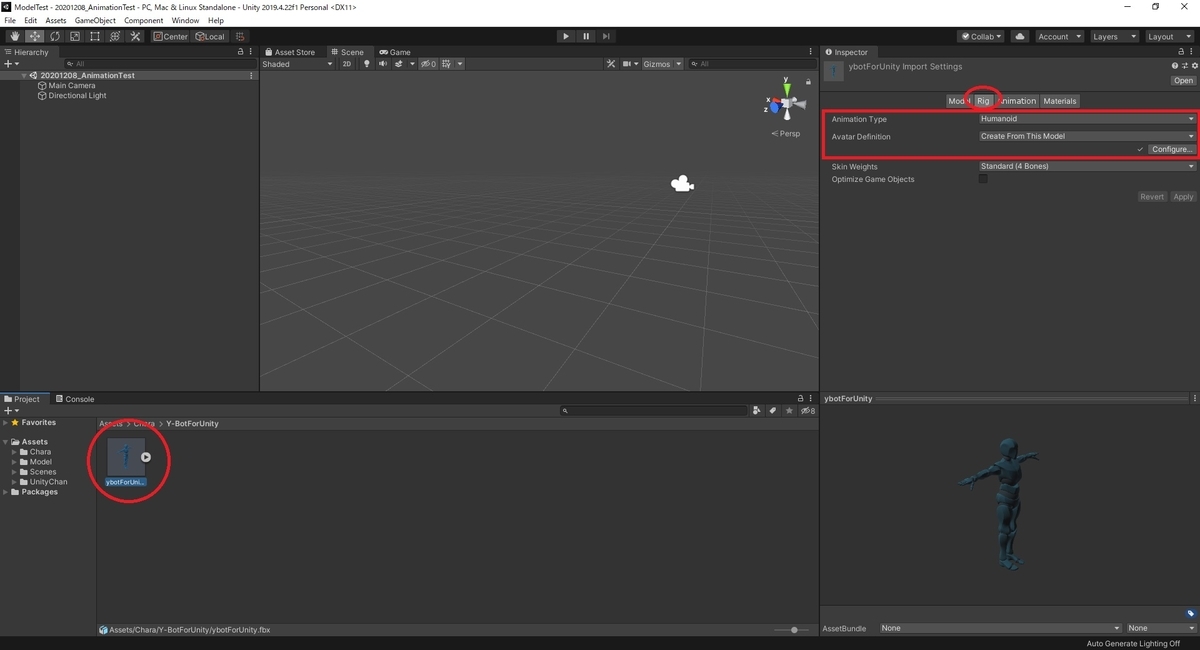Open the GameObject menu
Screen dimensions: 1200x650
(x=95, y=20)
